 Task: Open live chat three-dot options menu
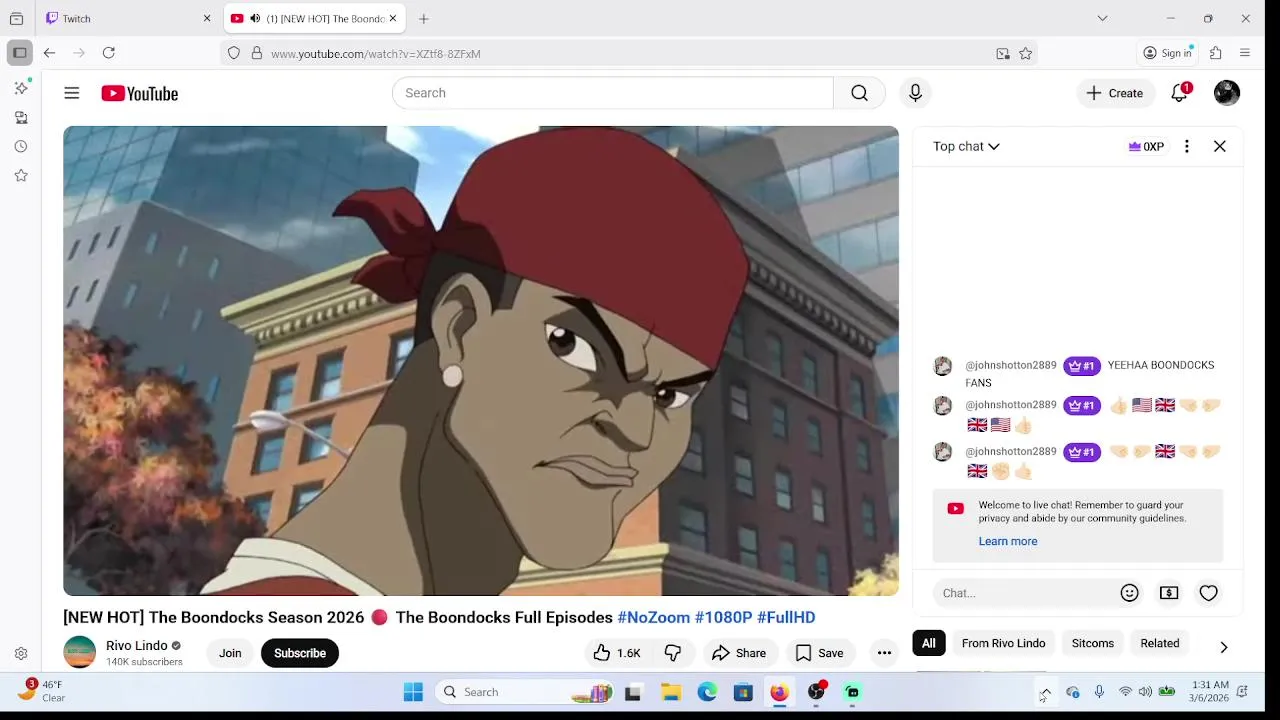click(x=1187, y=146)
